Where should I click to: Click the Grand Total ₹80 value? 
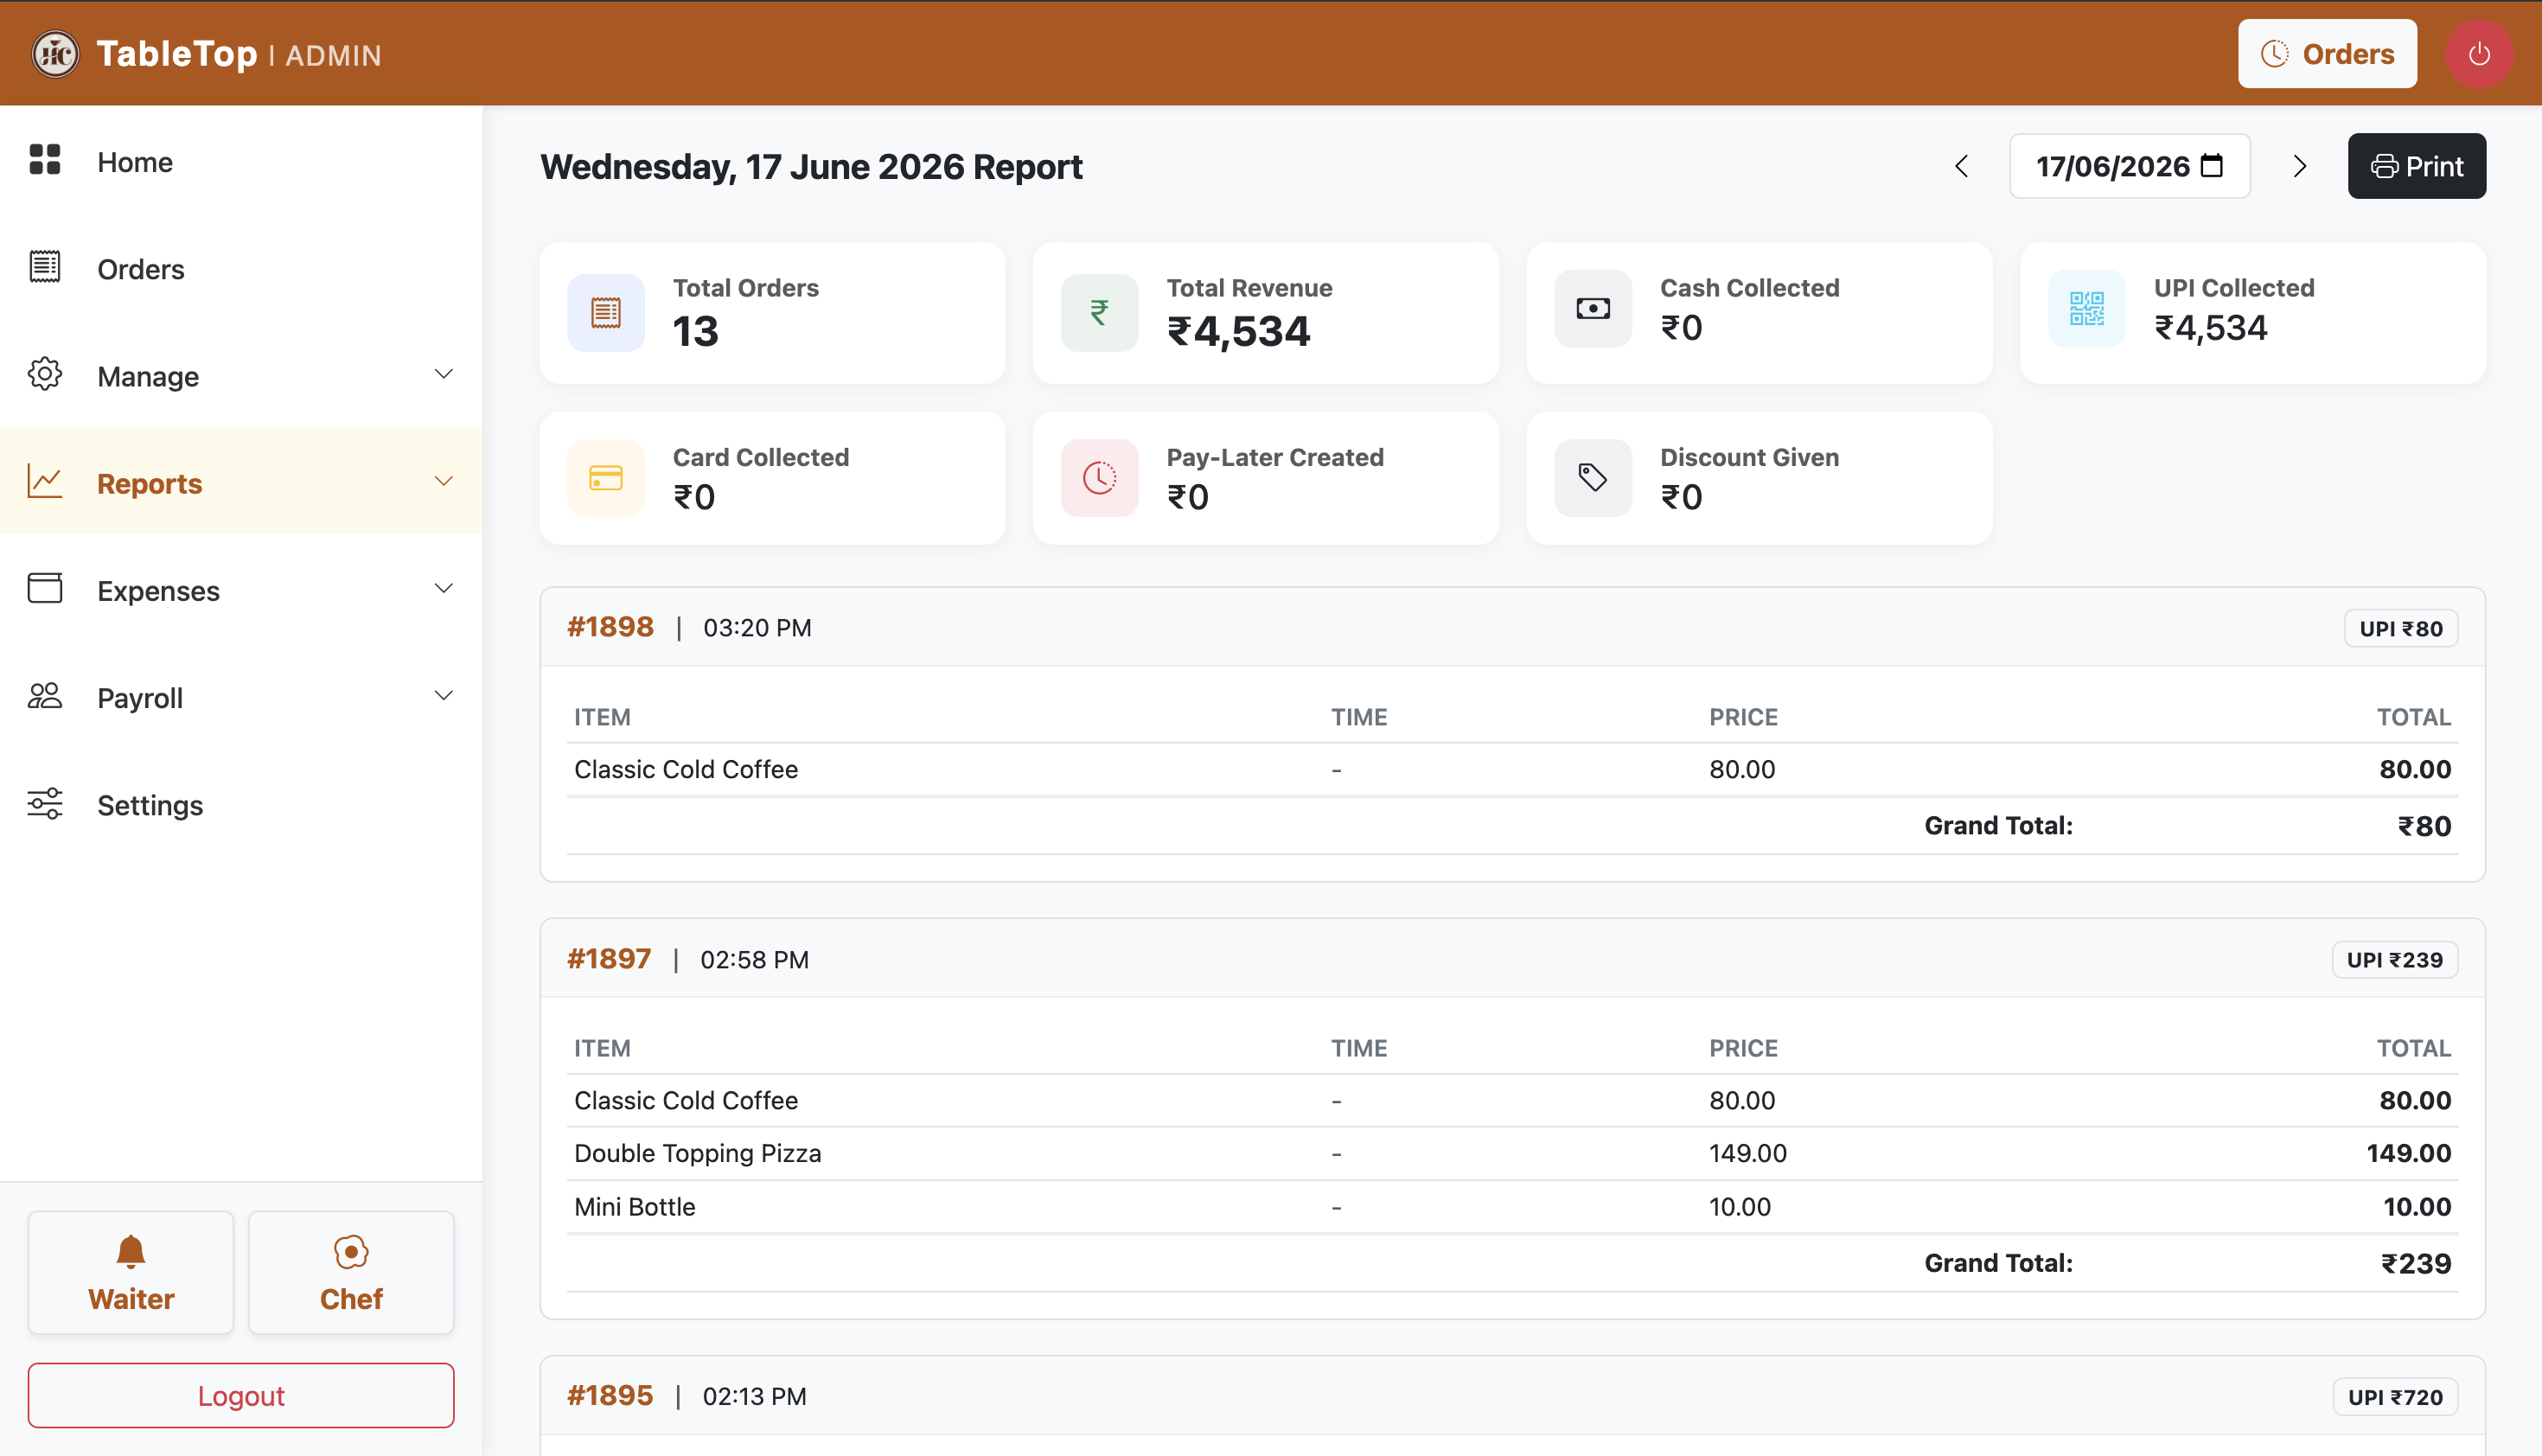(2424, 826)
